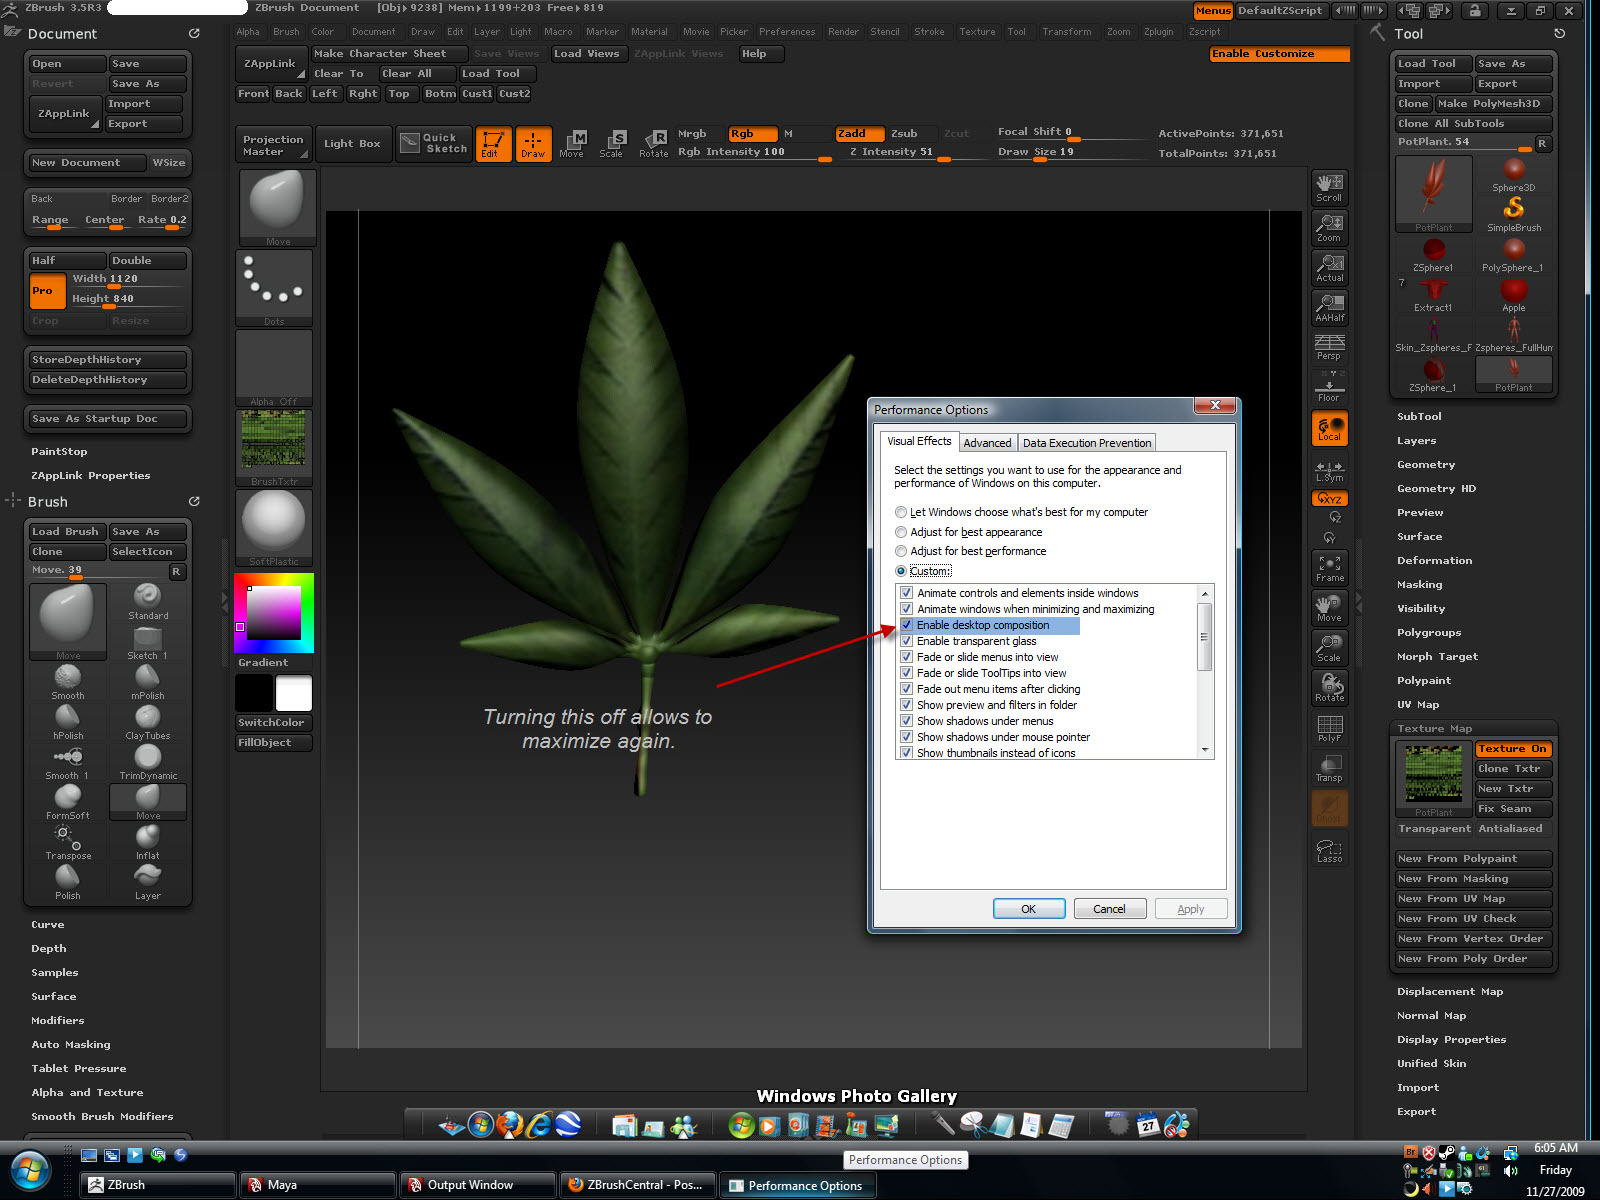Click the AAHalf view icon
The image size is (1600, 1200).
click(1329, 308)
